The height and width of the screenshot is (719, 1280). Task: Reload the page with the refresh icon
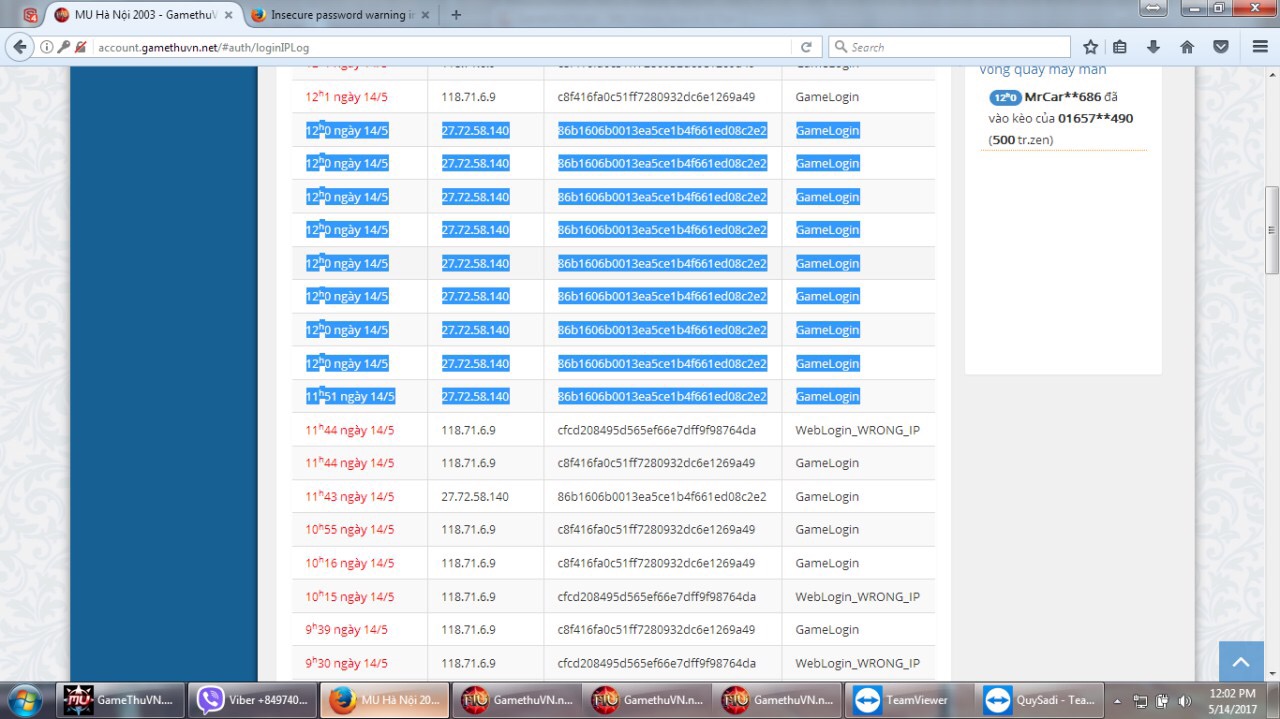(x=806, y=47)
